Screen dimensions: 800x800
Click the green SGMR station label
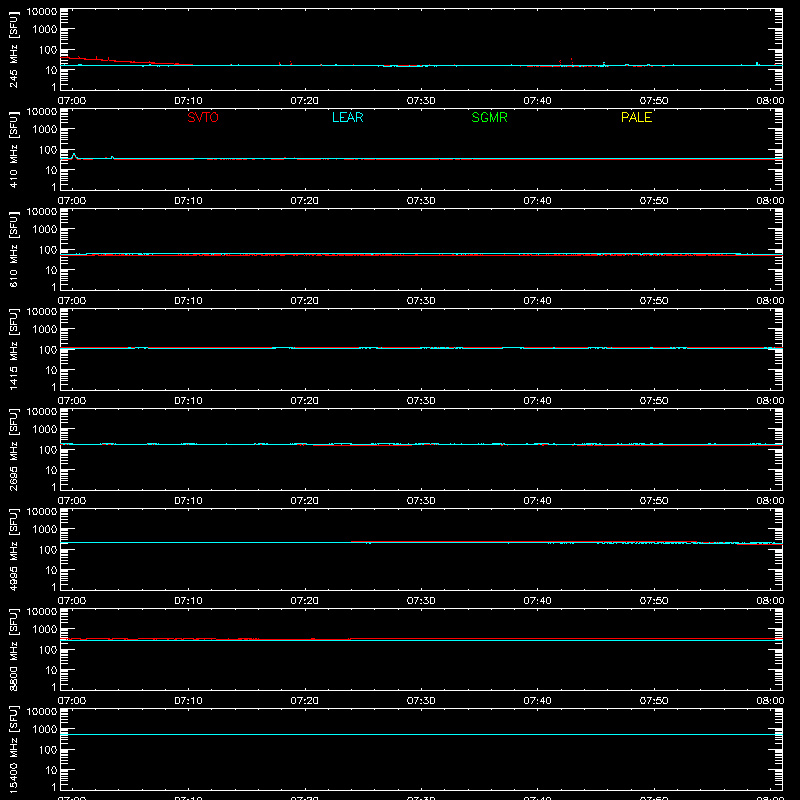tap(489, 117)
